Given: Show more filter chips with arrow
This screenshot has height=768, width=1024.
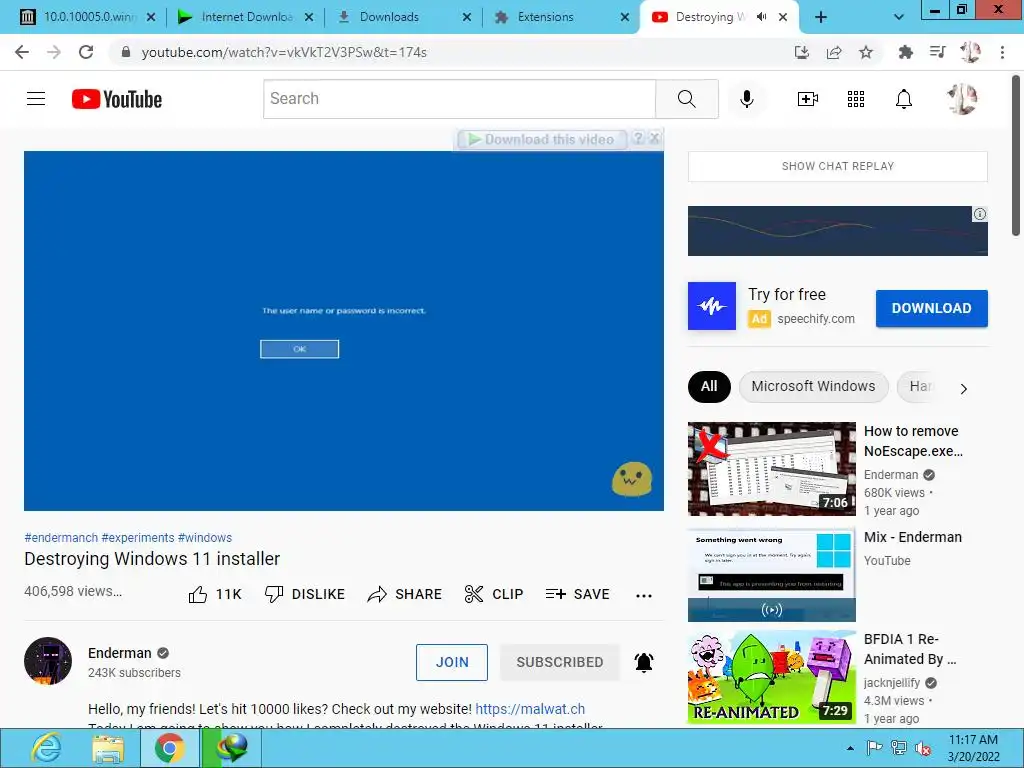Looking at the screenshot, I should point(963,389).
